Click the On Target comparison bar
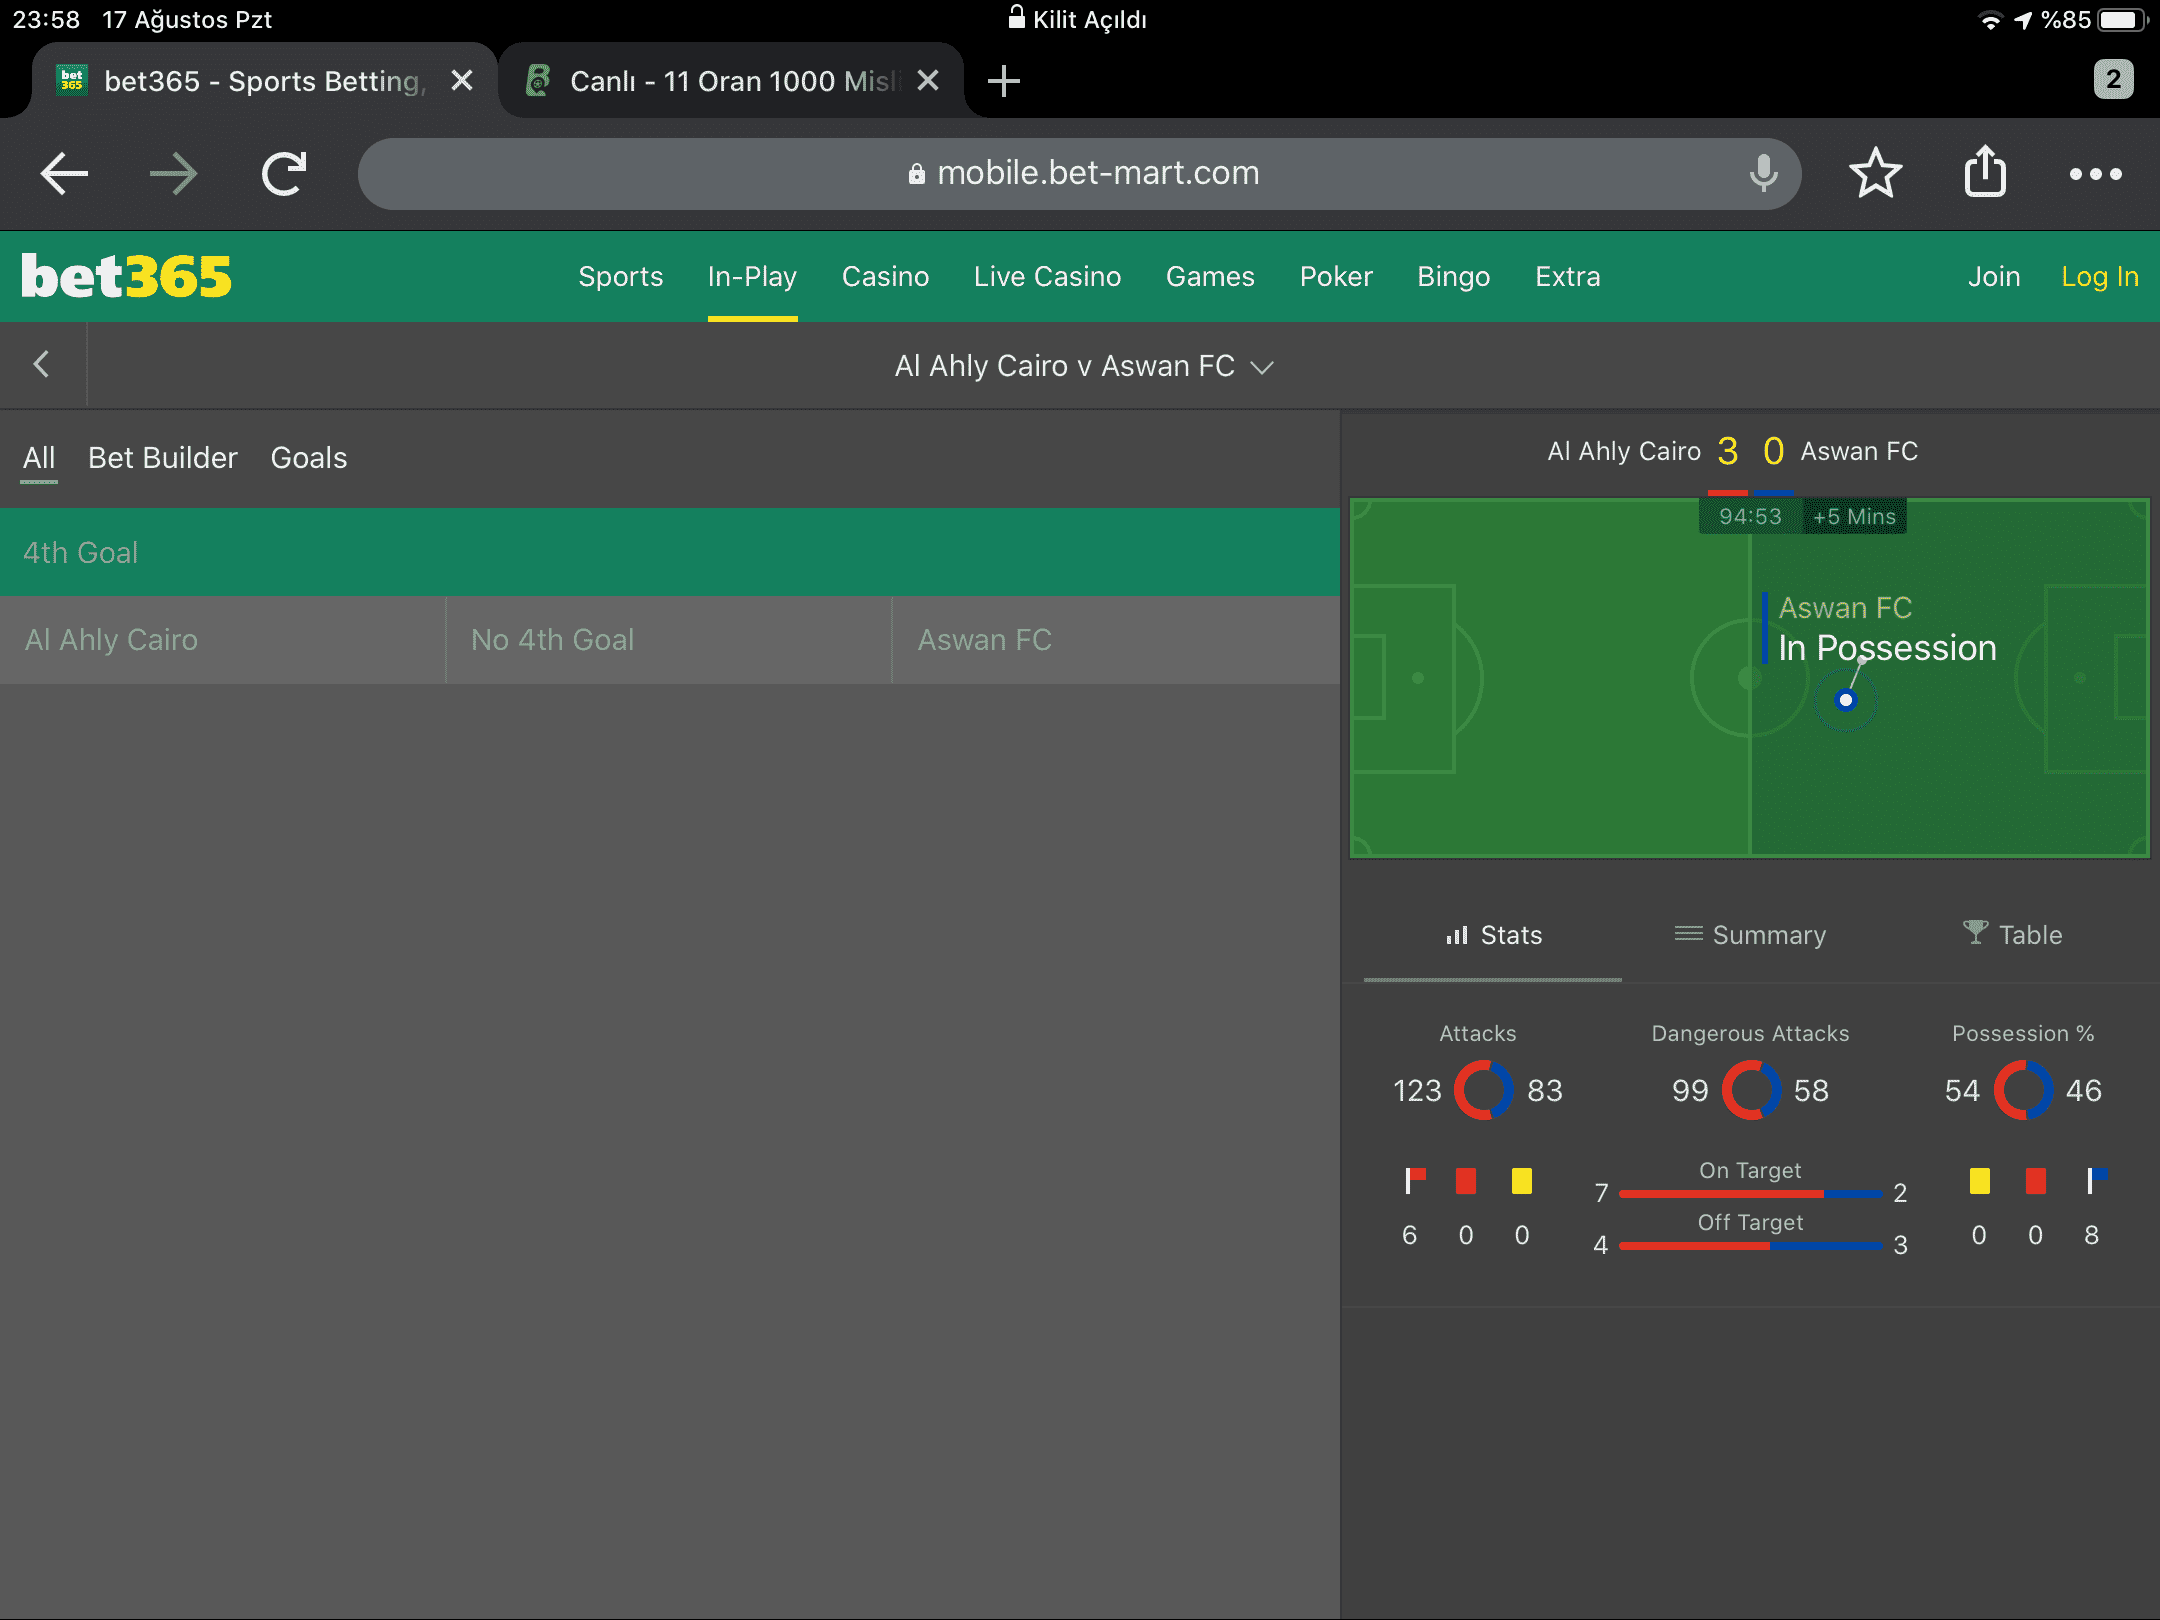 (x=1750, y=1193)
